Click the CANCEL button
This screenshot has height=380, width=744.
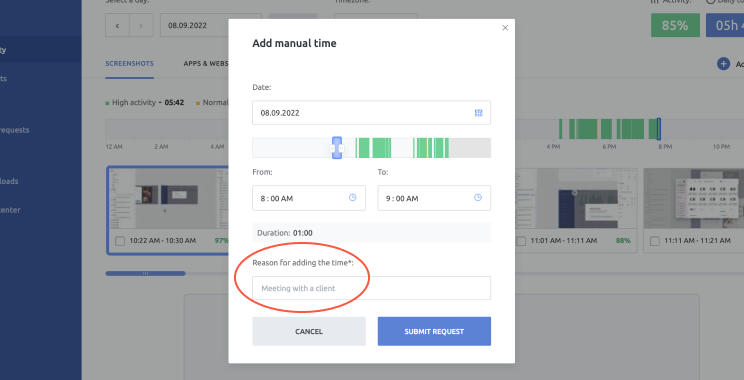click(309, 331)
